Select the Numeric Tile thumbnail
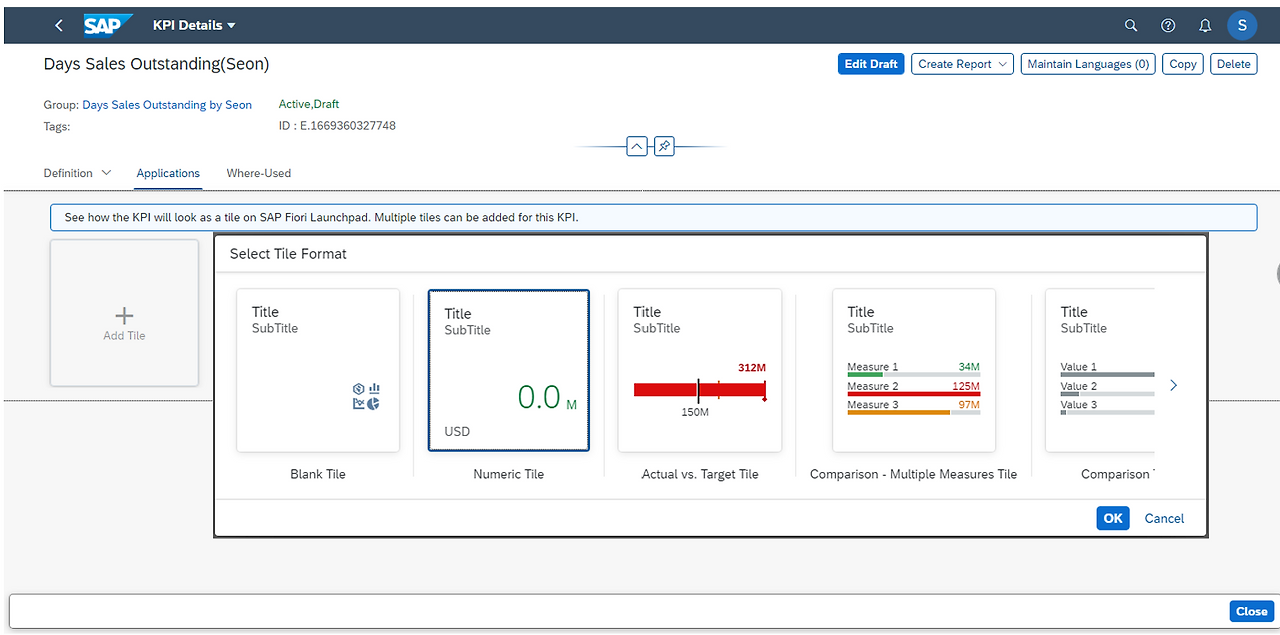Viewport: 1280px width, 635px height. tap(509, 371)
